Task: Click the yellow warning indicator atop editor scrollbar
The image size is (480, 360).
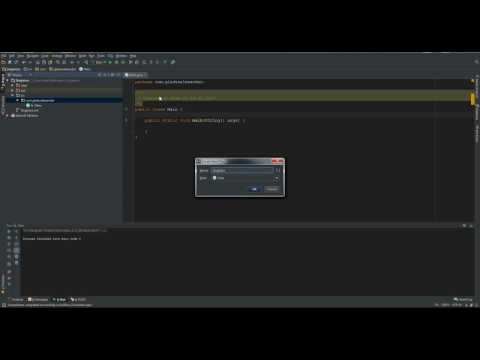Action: [x=472, y=82]
